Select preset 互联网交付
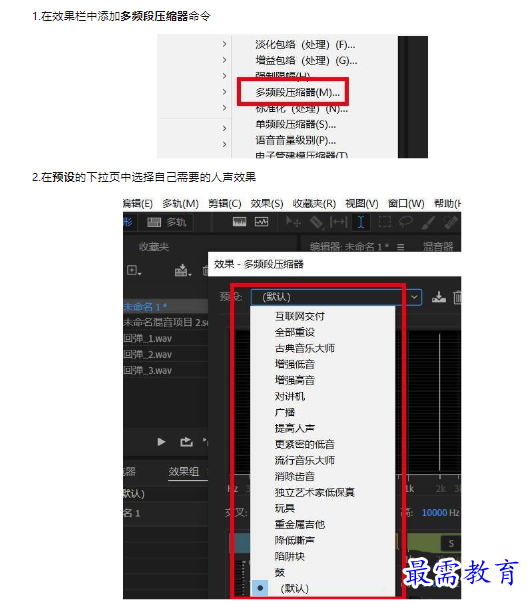 tap(300, 316)
